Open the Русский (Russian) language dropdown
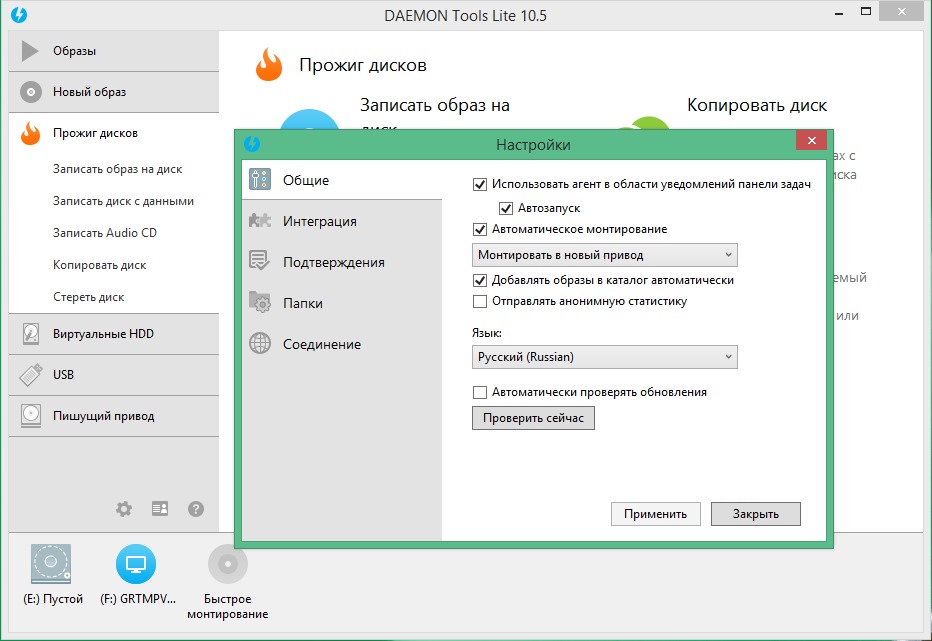The width and height of the screenshot is (932, 641). 604,356
